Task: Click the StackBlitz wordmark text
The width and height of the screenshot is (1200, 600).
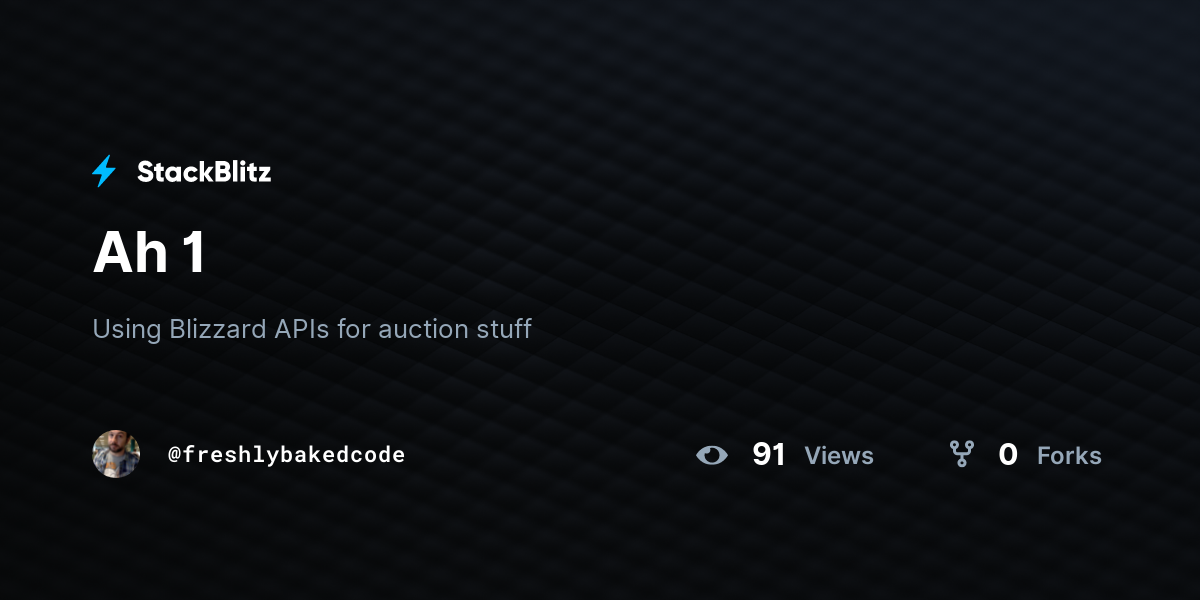Action: (204, 172)
